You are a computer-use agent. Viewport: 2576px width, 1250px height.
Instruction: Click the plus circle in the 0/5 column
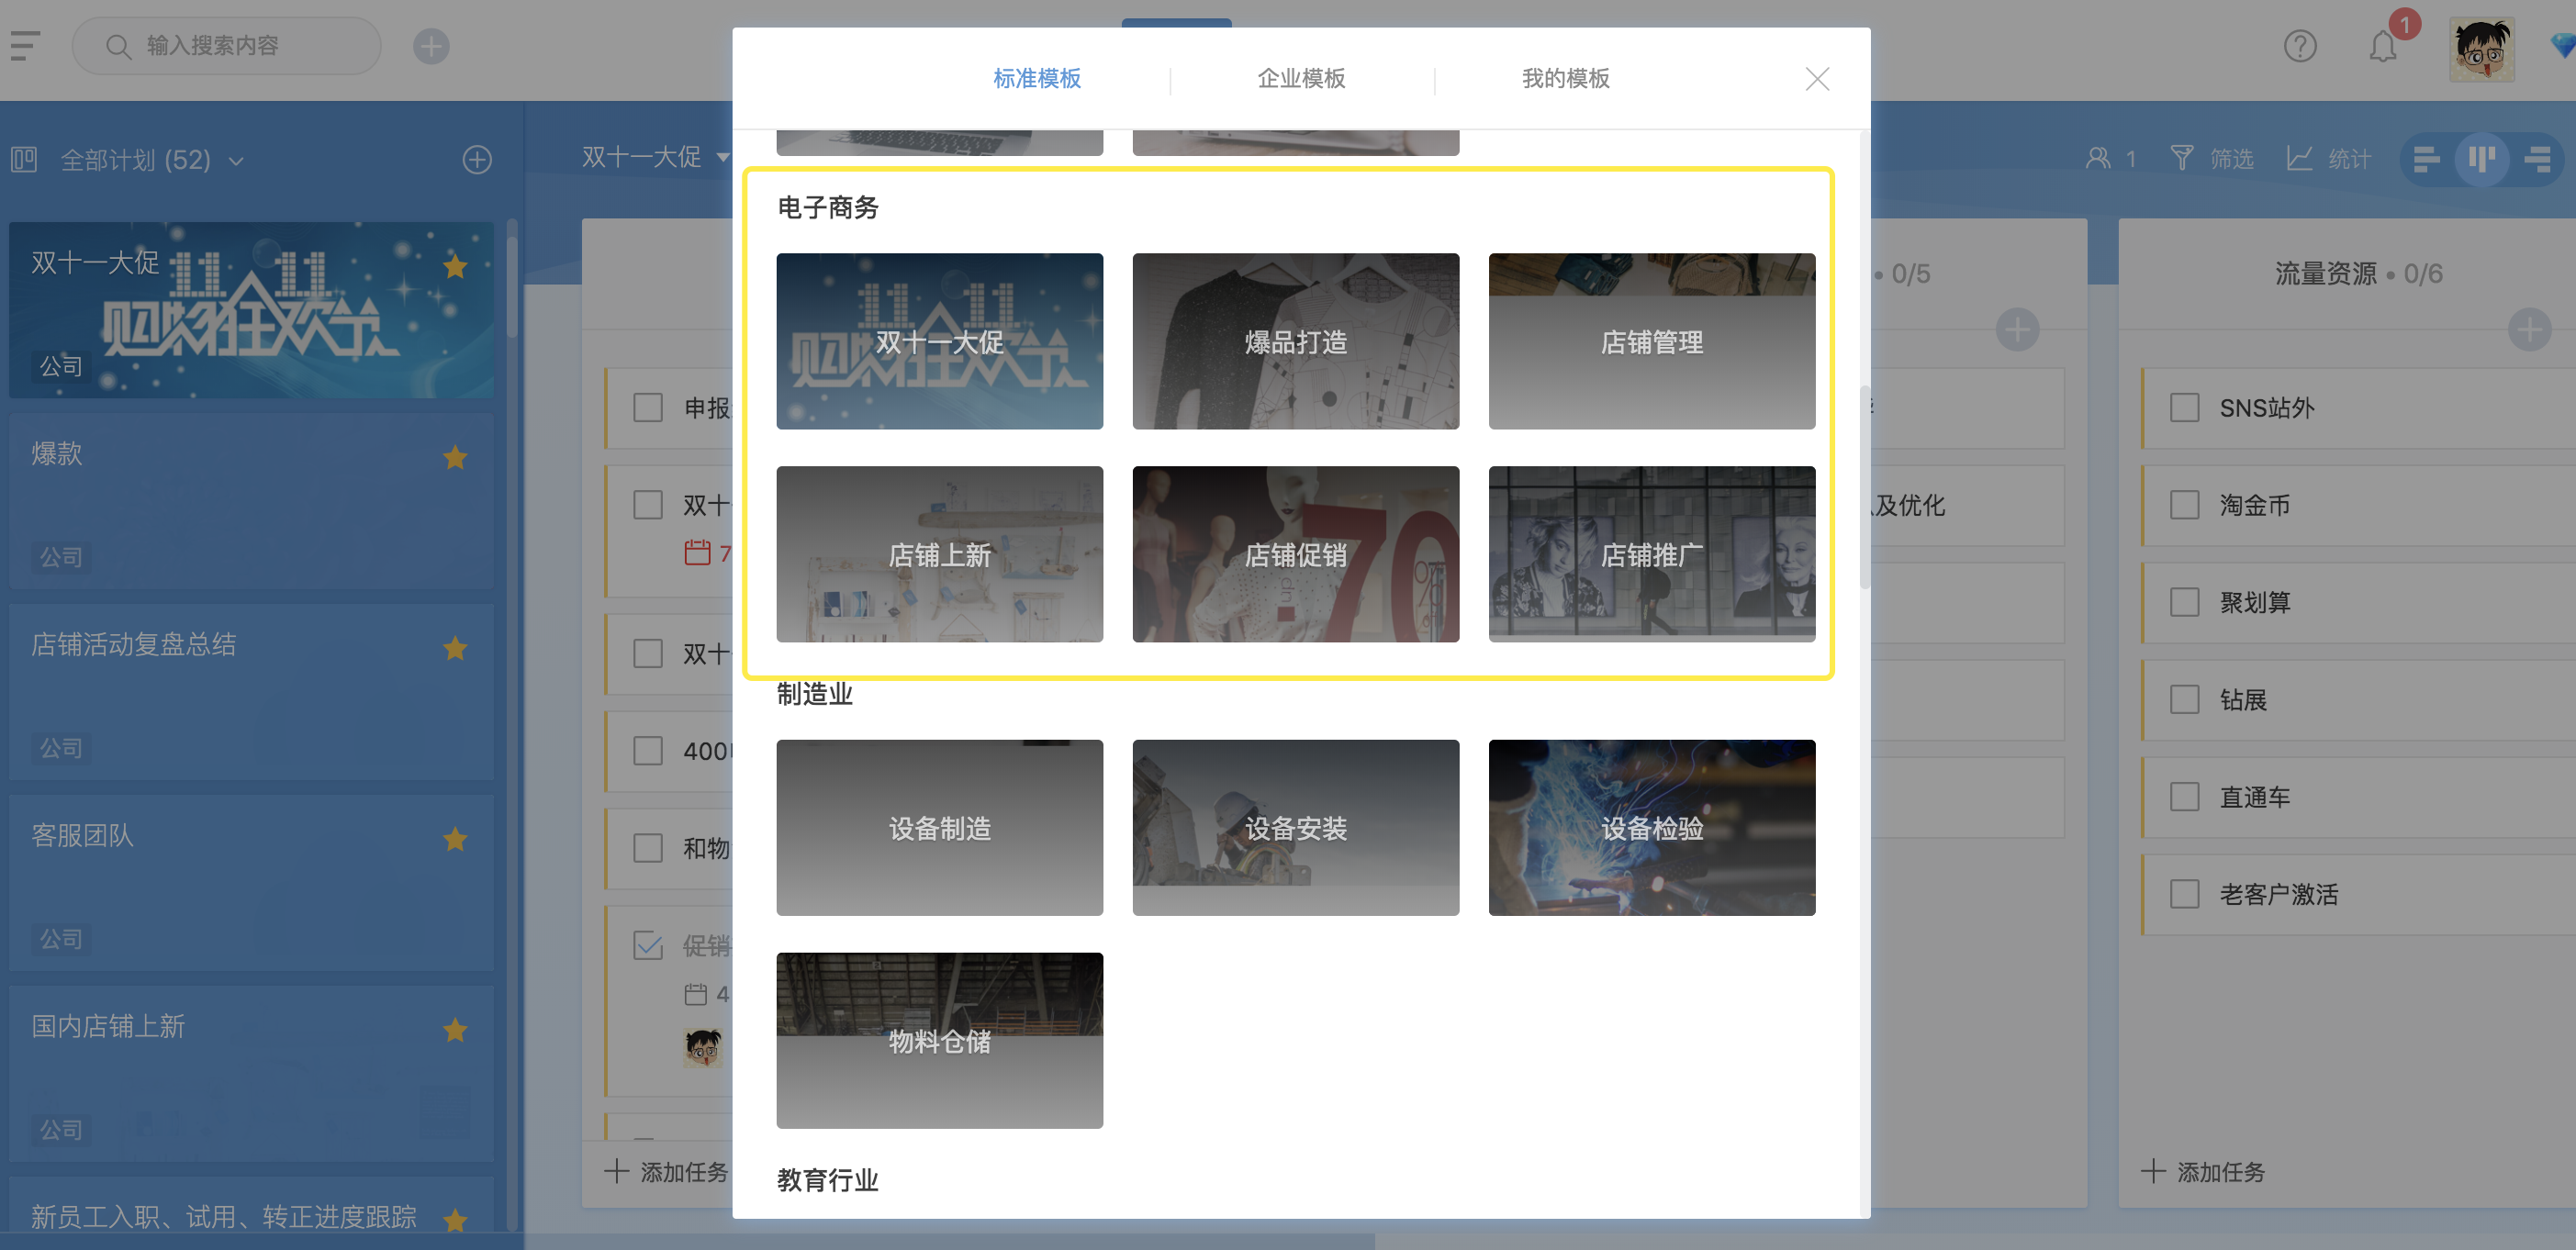point(2017,330)
